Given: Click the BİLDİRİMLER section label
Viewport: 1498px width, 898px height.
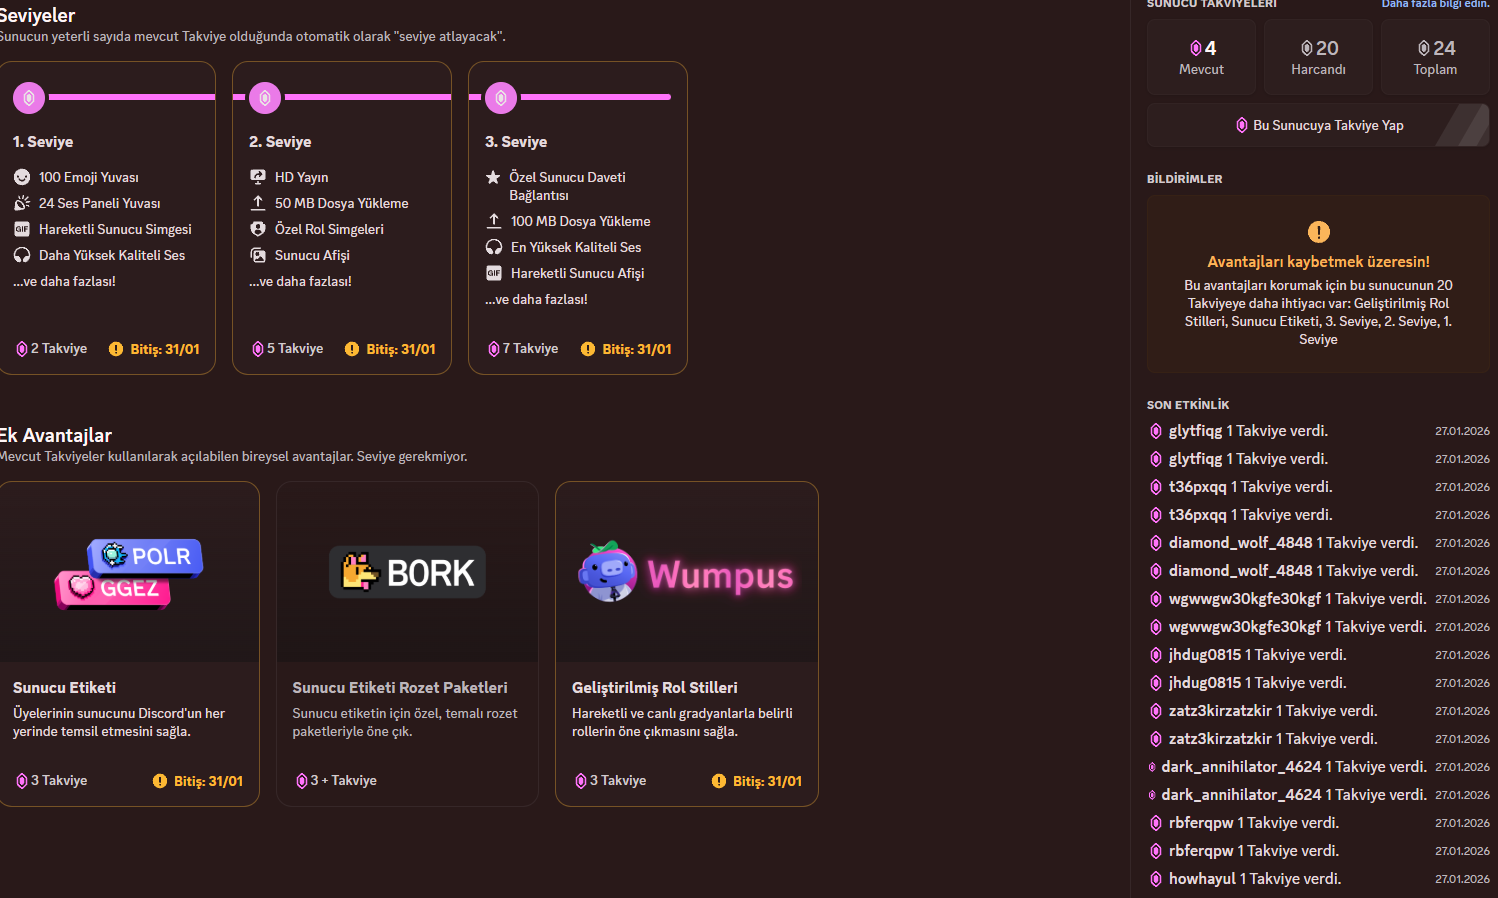Looking at the screenshot, I should (x=1185, y=179).
